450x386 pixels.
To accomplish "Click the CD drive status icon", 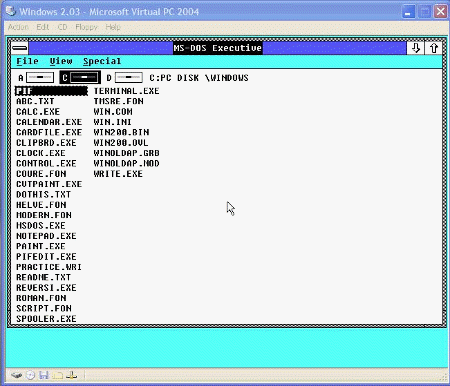I will [30, 376].
